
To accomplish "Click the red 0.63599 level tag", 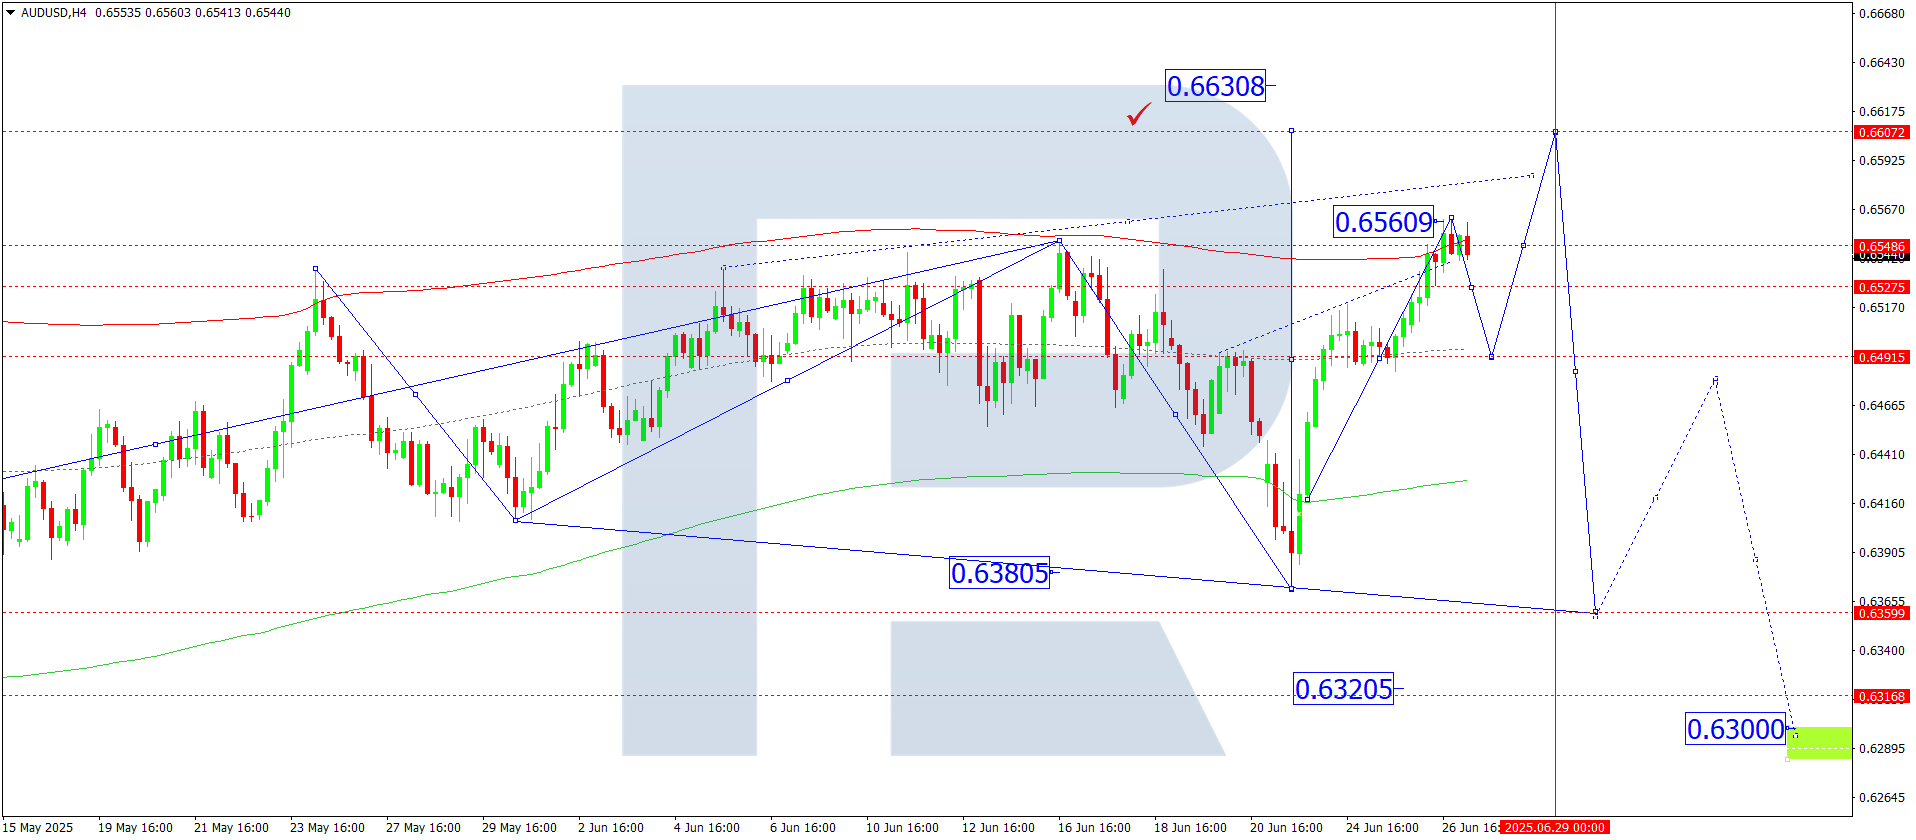I will pyautogui.click(x=1881, y=613).
